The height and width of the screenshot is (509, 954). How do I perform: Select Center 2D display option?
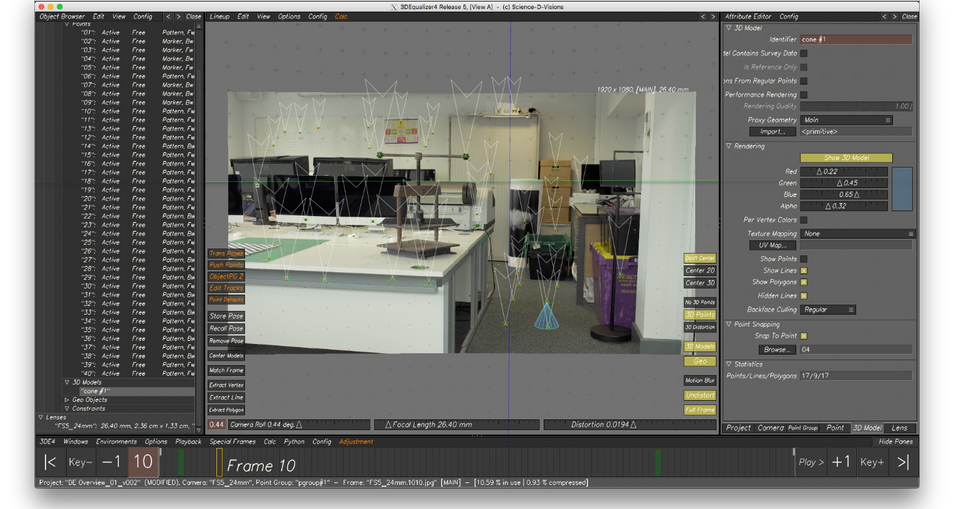(700, 271)
